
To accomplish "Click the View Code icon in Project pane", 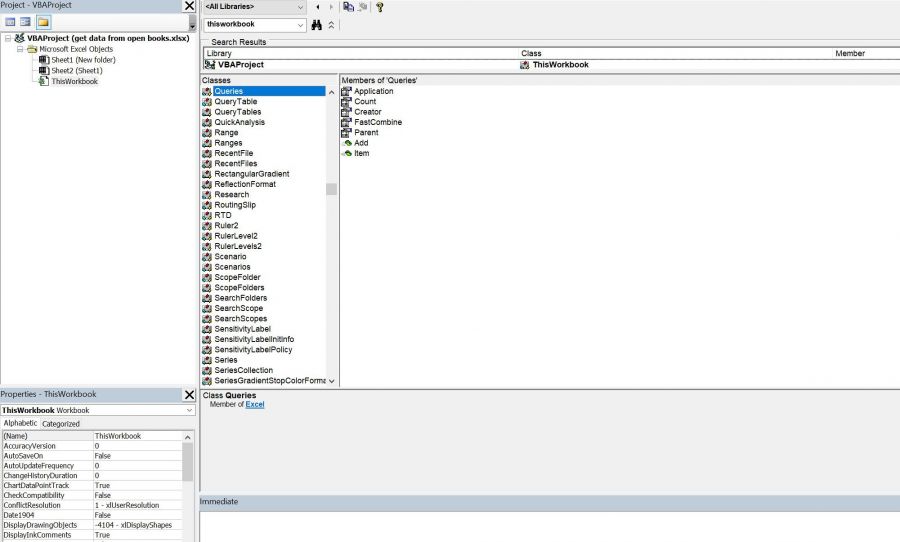I will (x=10, y=22).
